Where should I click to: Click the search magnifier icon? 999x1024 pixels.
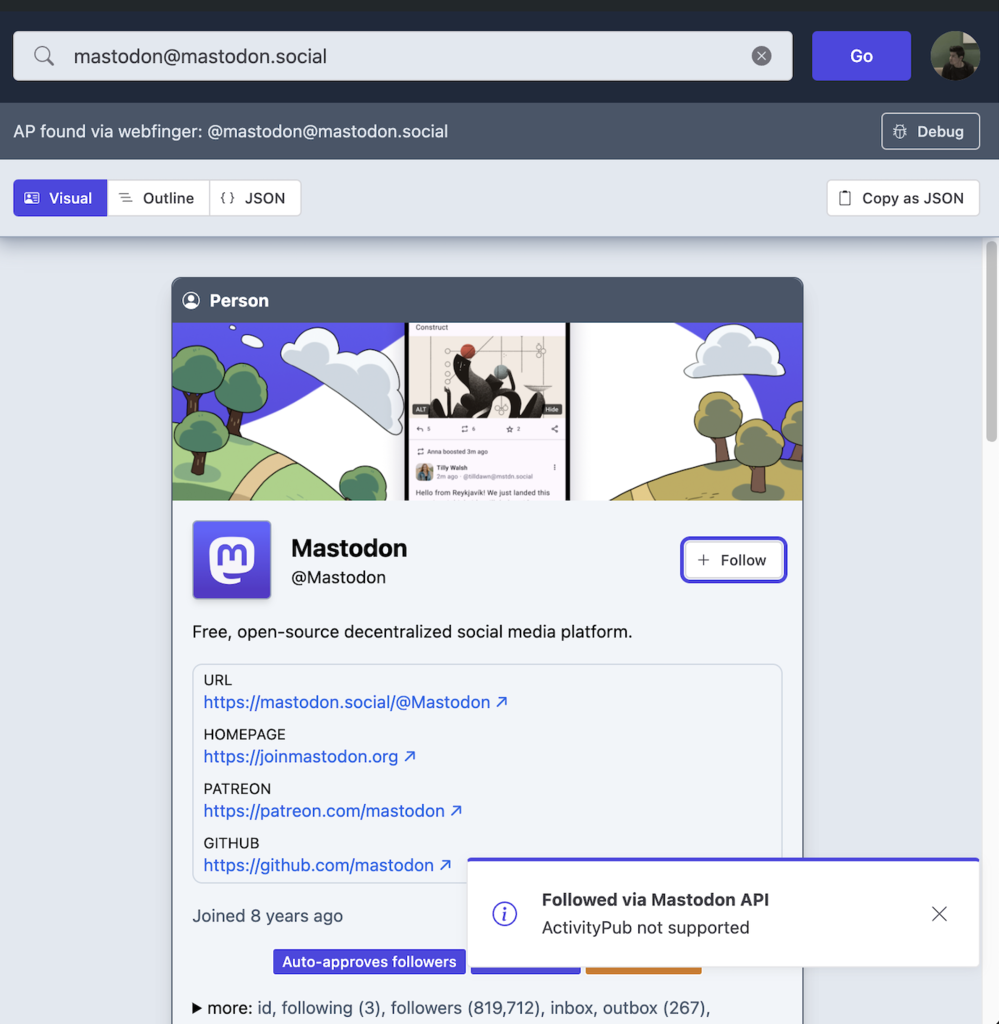pos(44,56)
